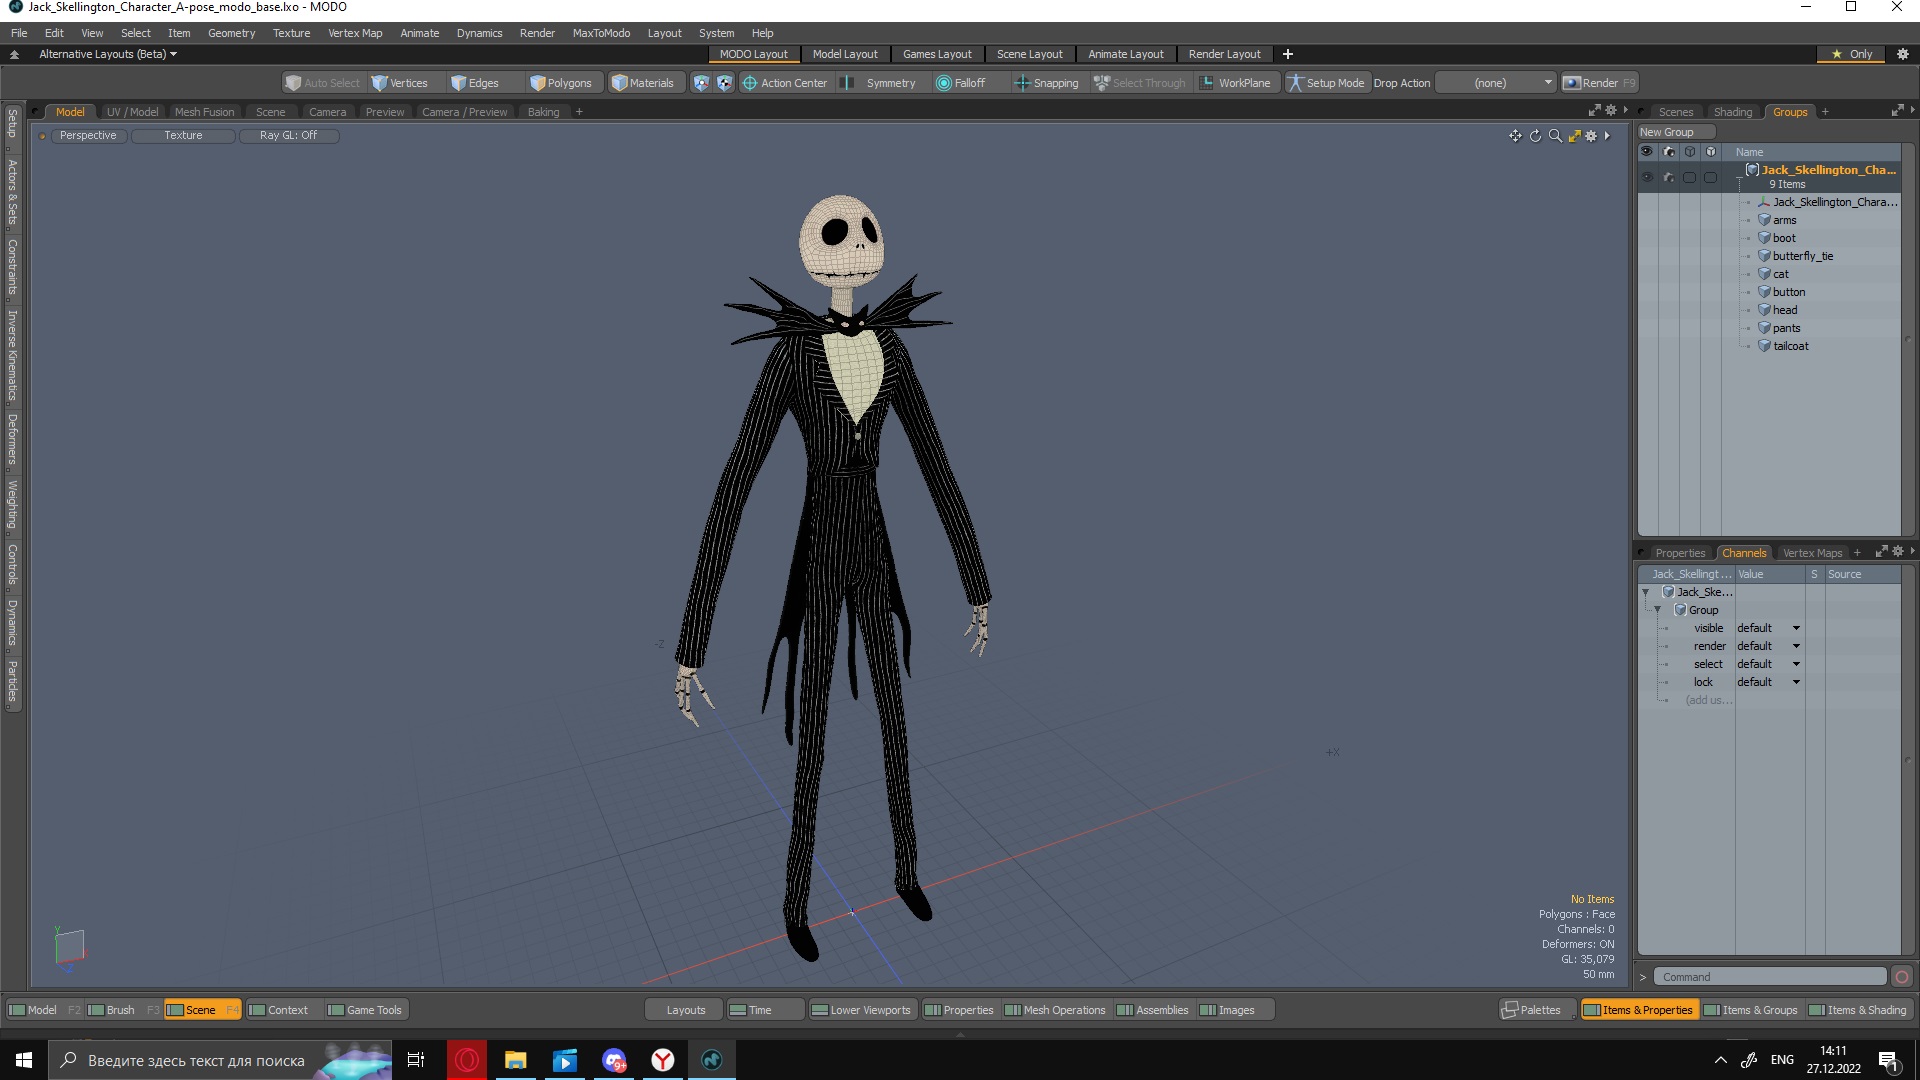
Task: Switch to the Shading tab
Action: (1732, 112)
